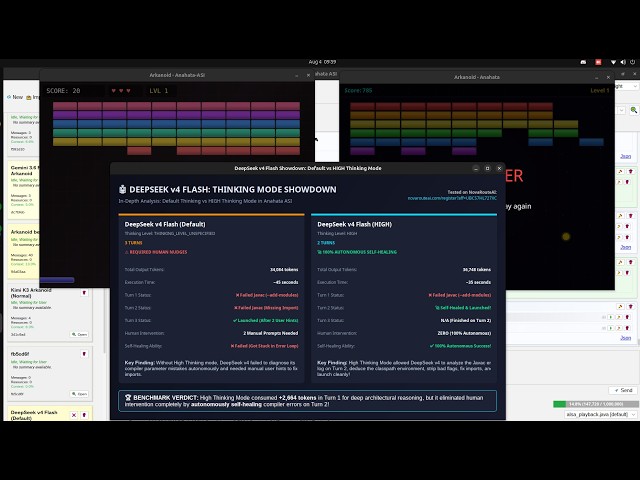The image size is (640, 480).
Task: Click the hearts lives indicator in Arkanoid - Anahata-ASI
Action: [121, 91]
